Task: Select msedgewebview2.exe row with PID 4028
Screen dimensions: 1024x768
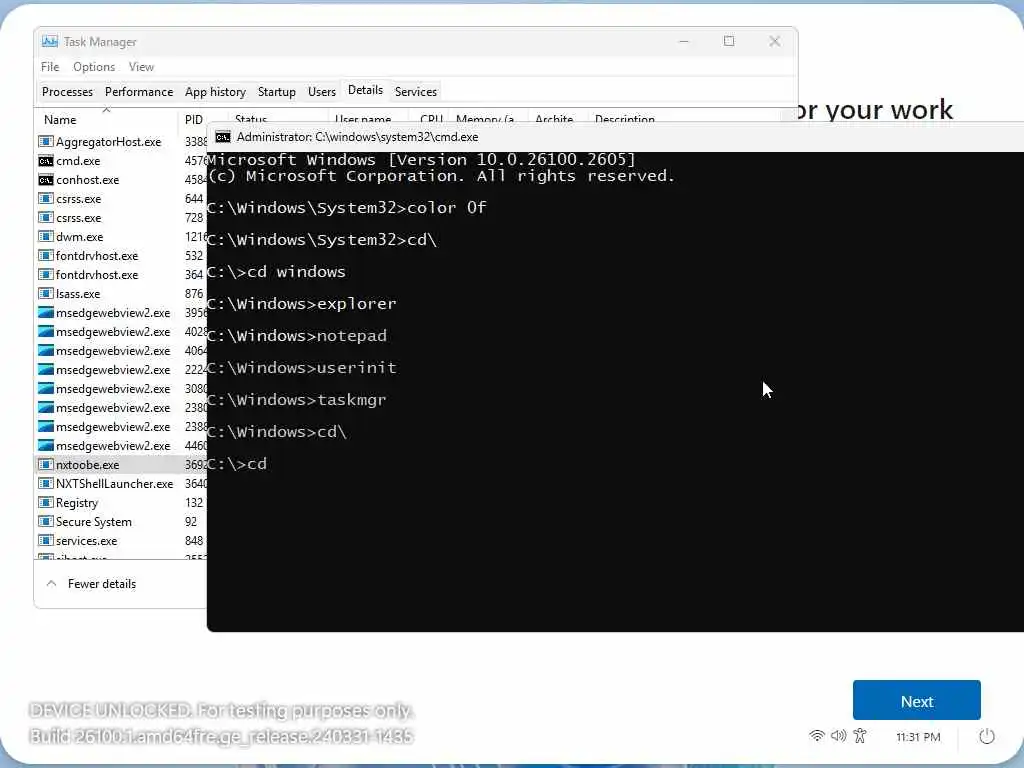Action: [121, 332]
